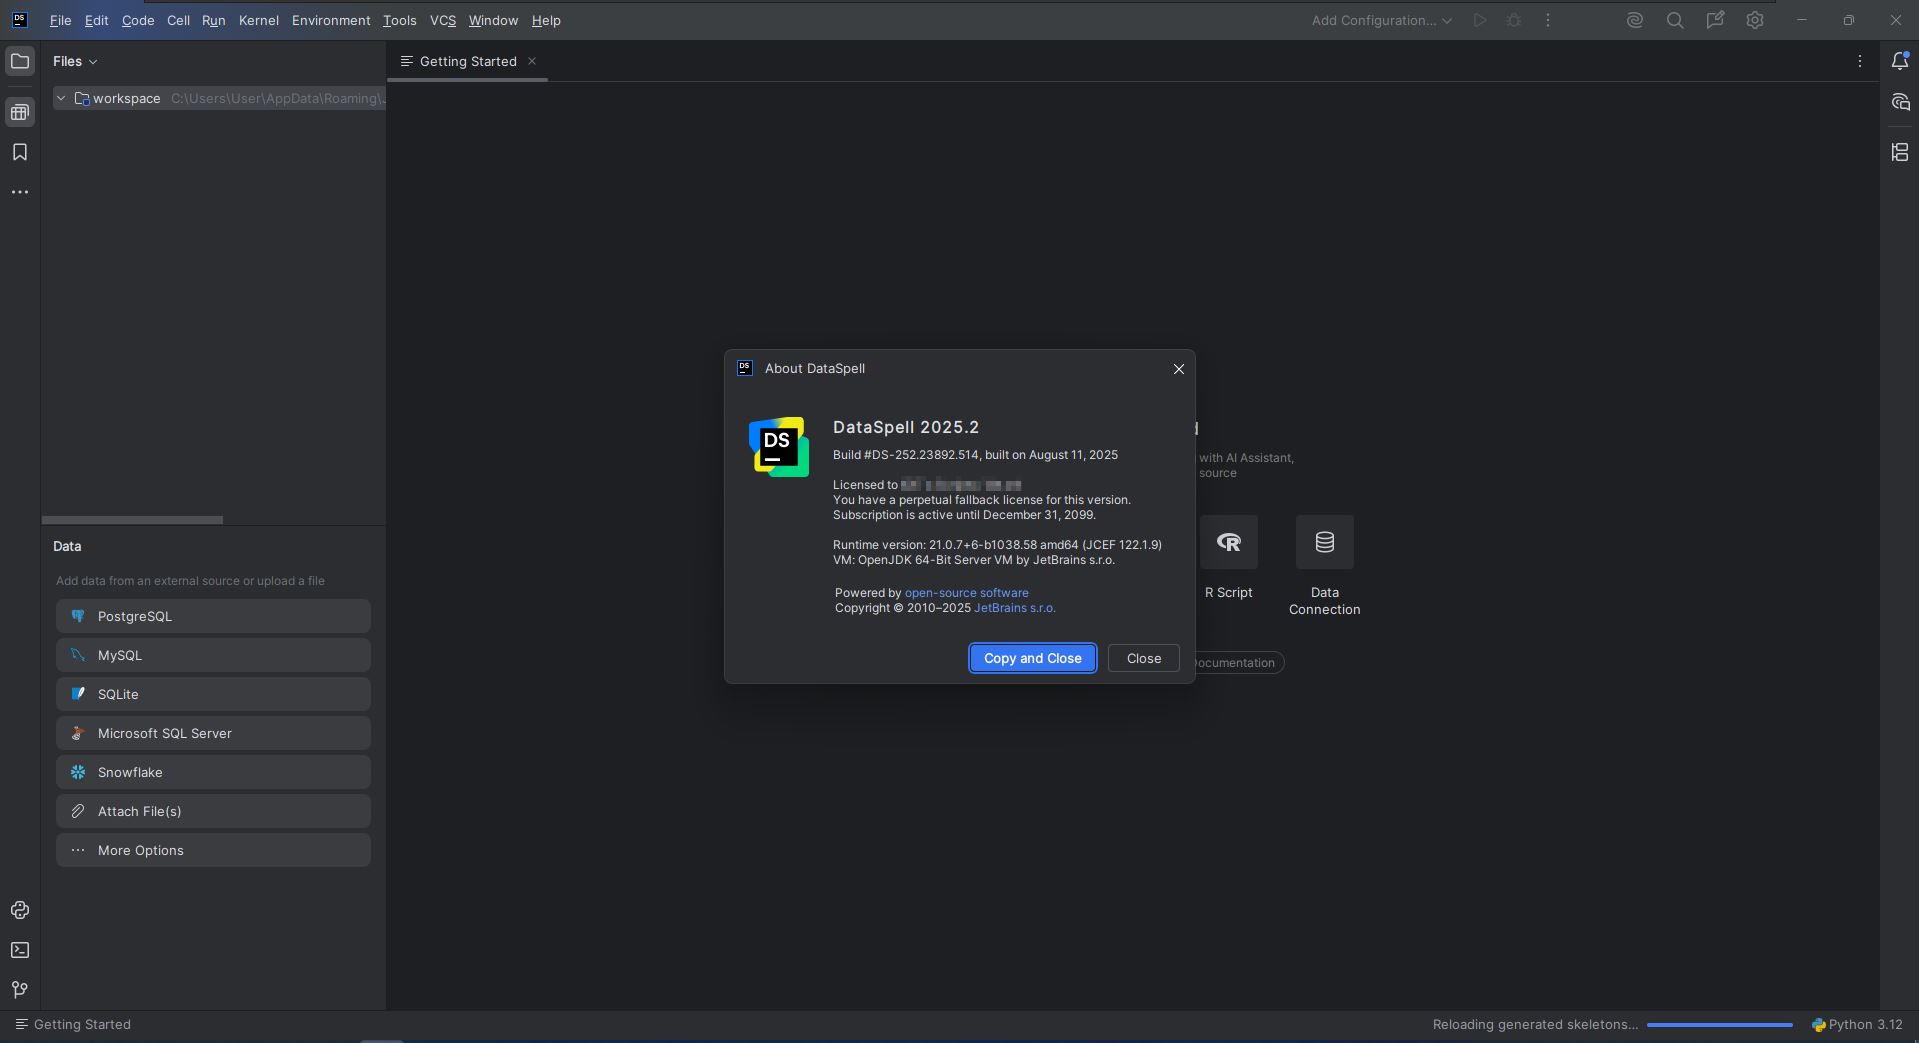Viewport: 1919px width, 1043px height.
Task: Click the Documentation button behind dialog
Action: coord(1238,663)
